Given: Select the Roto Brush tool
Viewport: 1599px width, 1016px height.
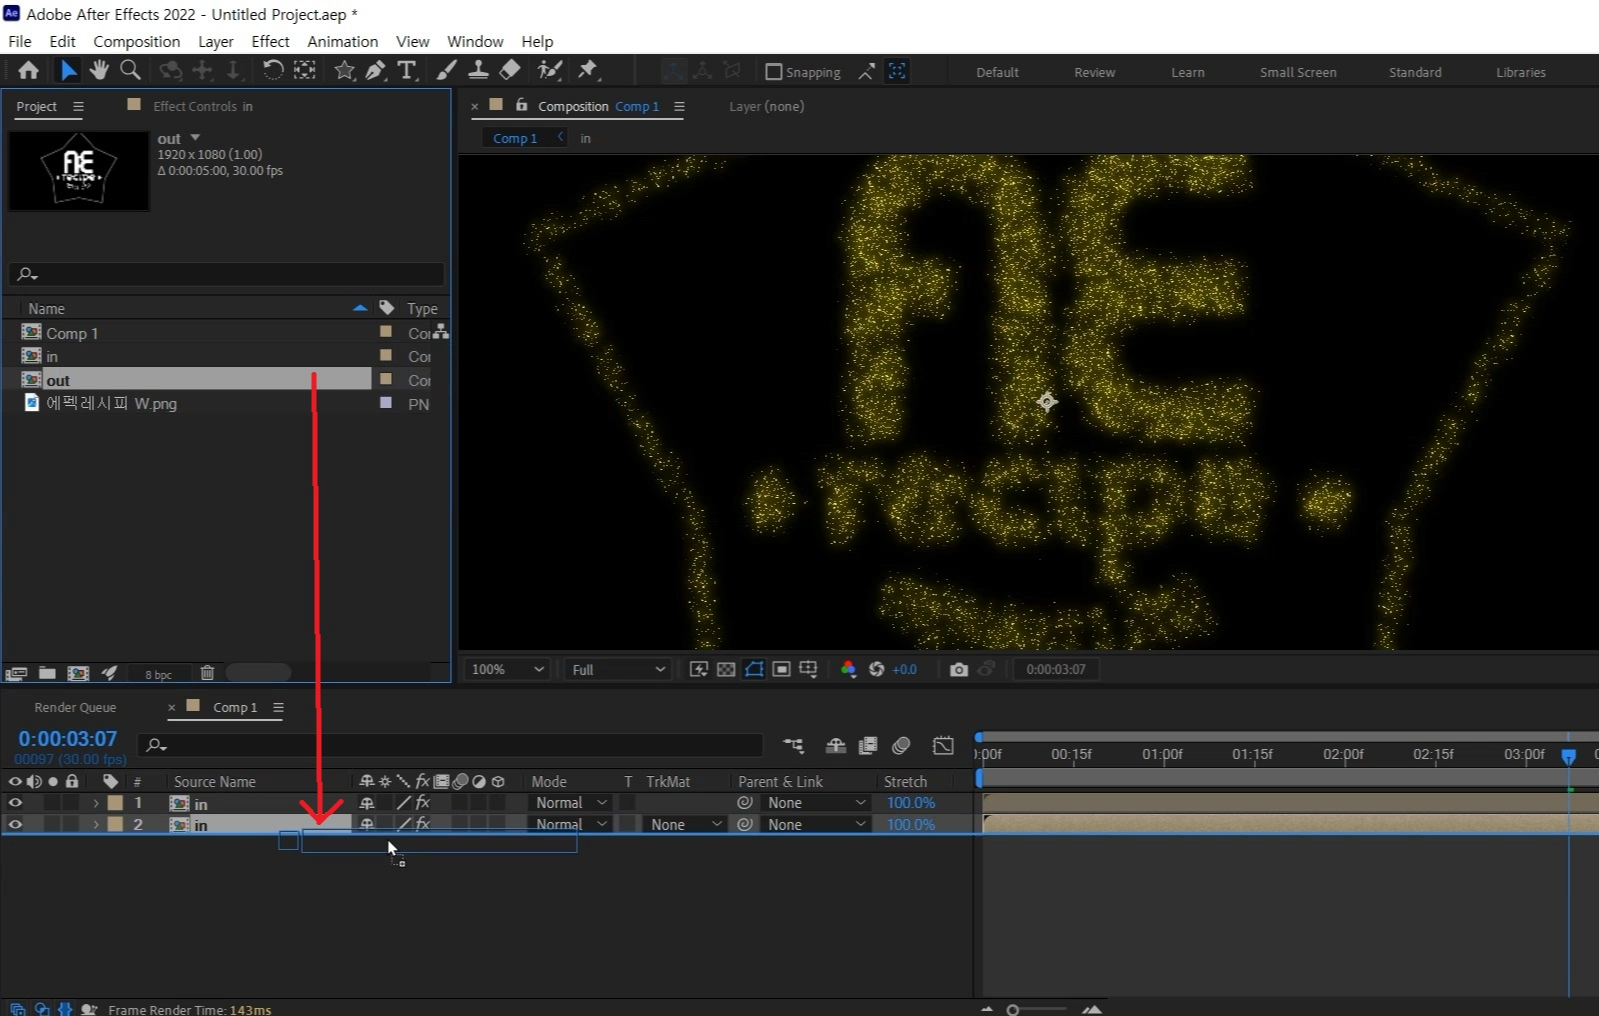Looking at the screenshot, I should (x=549, y=70).
